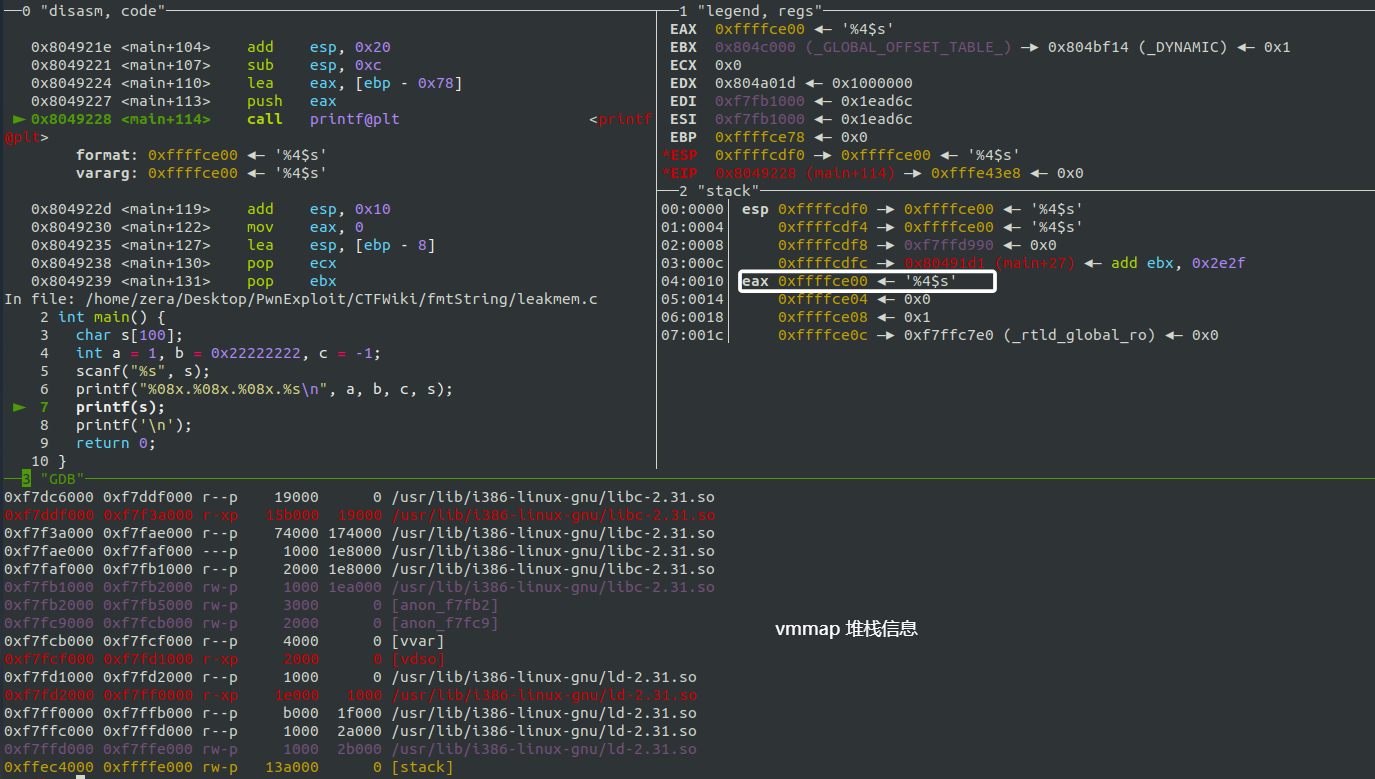Click the (_GLOBAL_OFFSET_TABLE_) symbol
Viewport: 1375px width, 779px height.
tap(908, 47)
